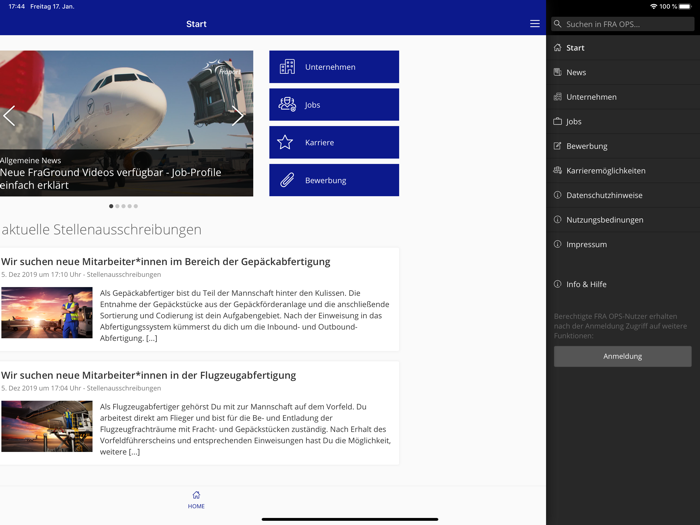Click the Impressum info icon
700x525 pixels.
[557, 244]
